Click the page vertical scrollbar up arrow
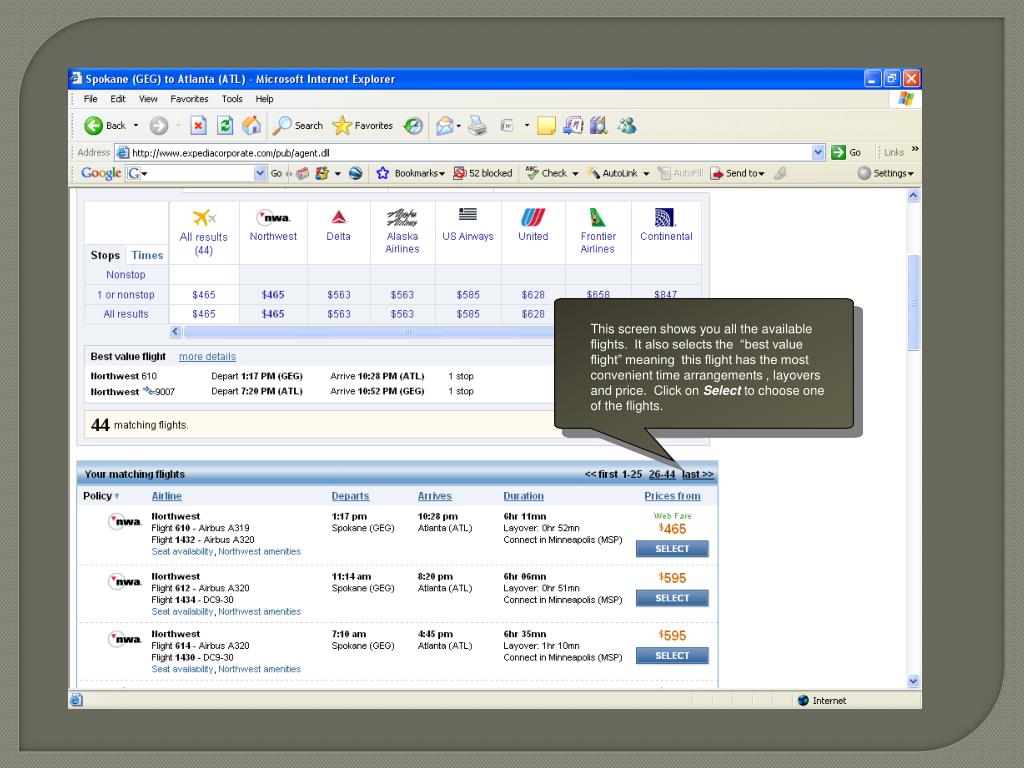Screen dimensions: 1024x768 tap(913, 195)
